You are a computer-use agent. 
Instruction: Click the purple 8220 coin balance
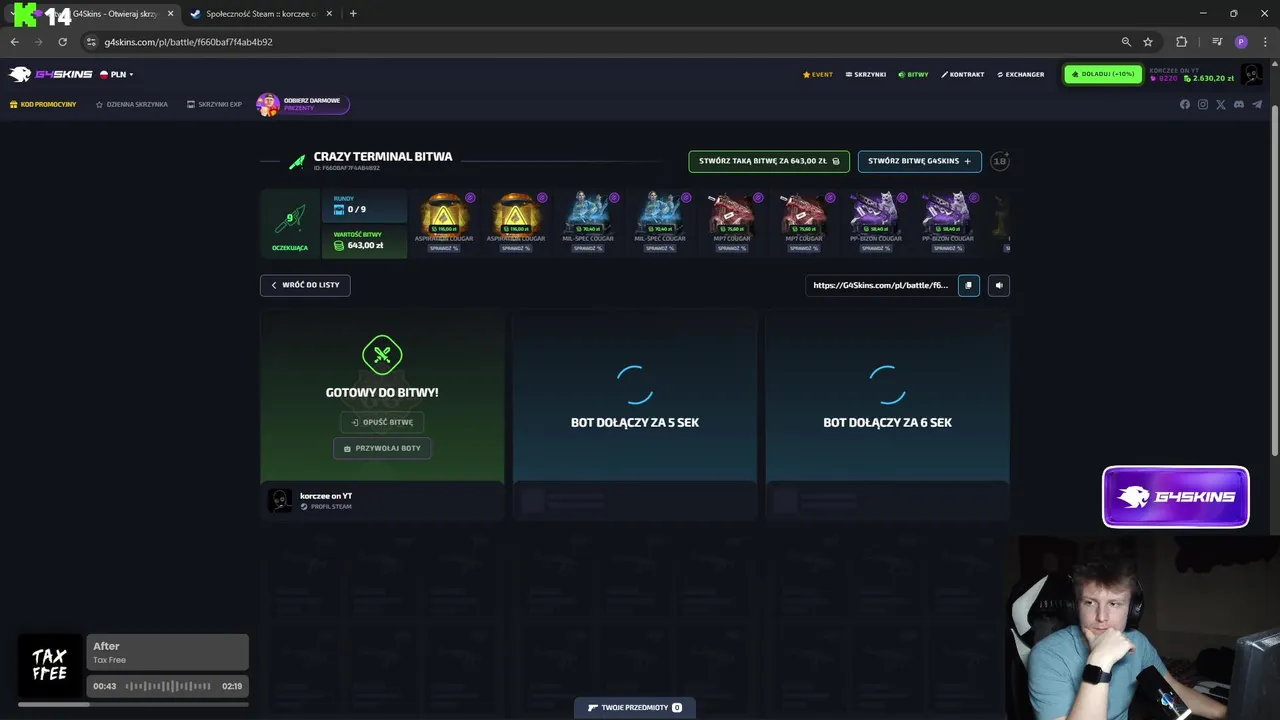coord(1164,78)
